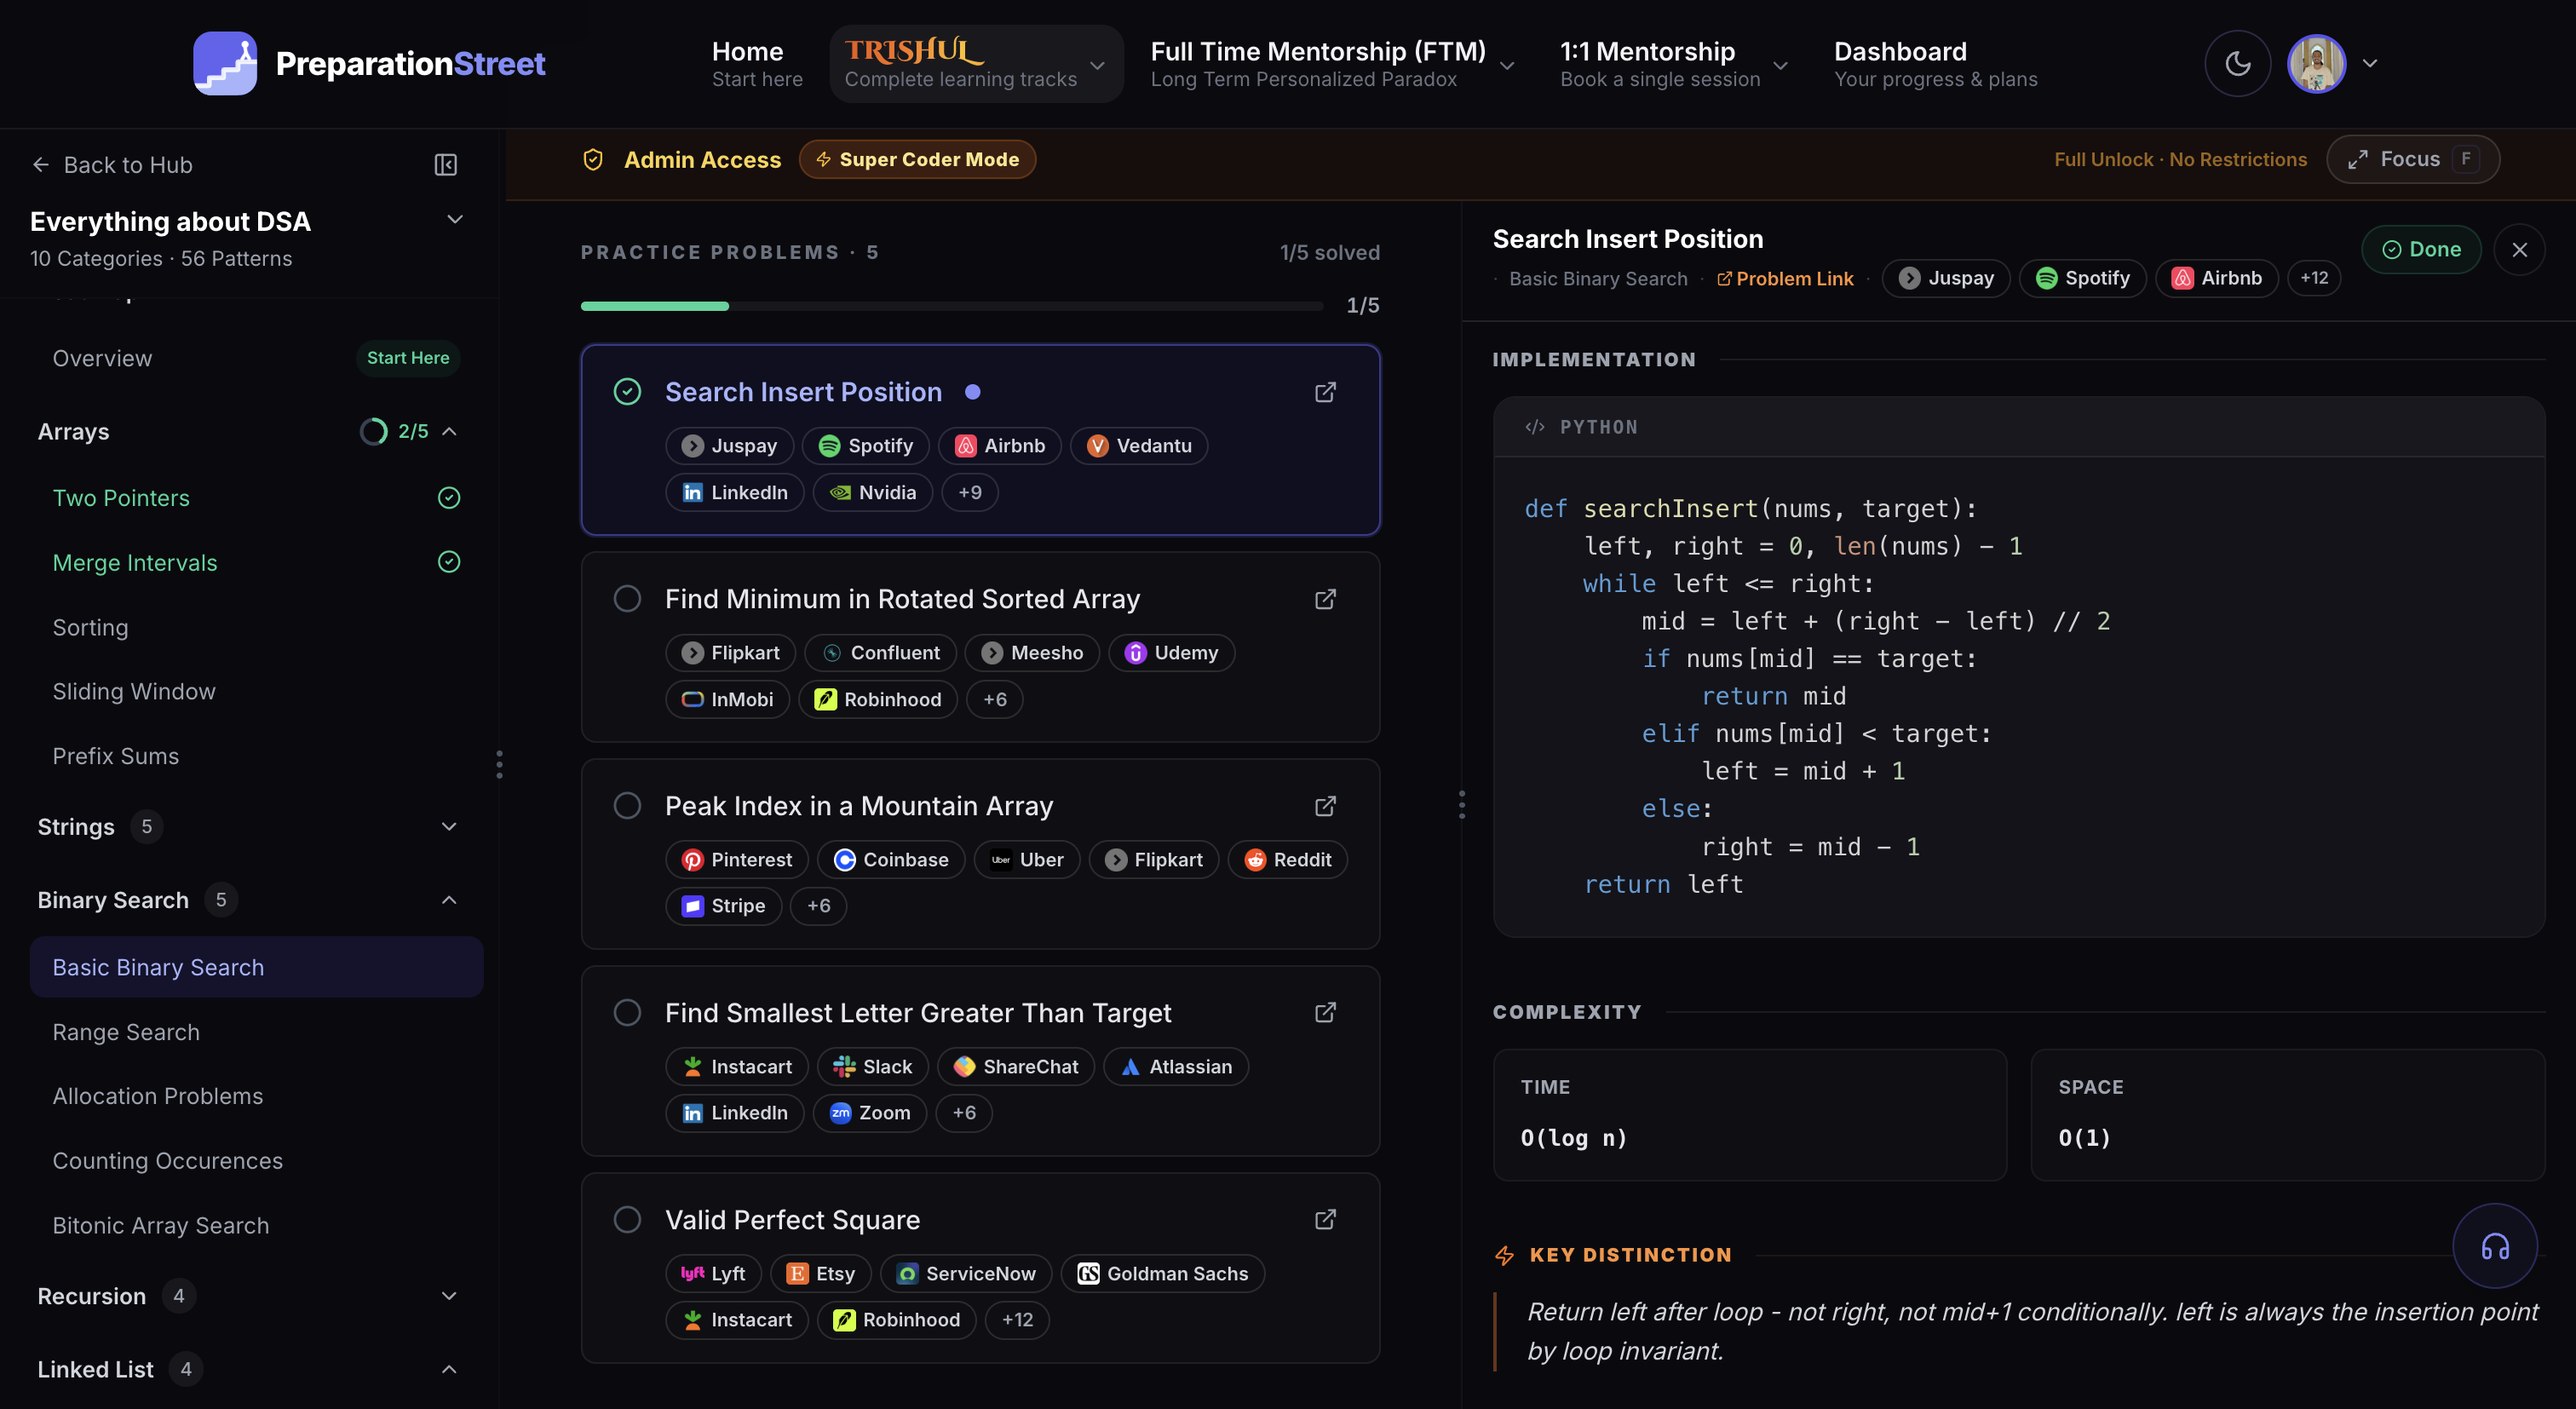Show +12 more companies in solution header
This screenshot has height=1409, width=2576.
point(2314,278)
